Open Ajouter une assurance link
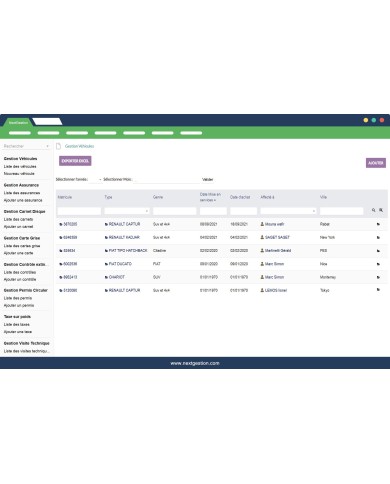The width and height of the screenshot is (390, 484). [x=23, y=200]
